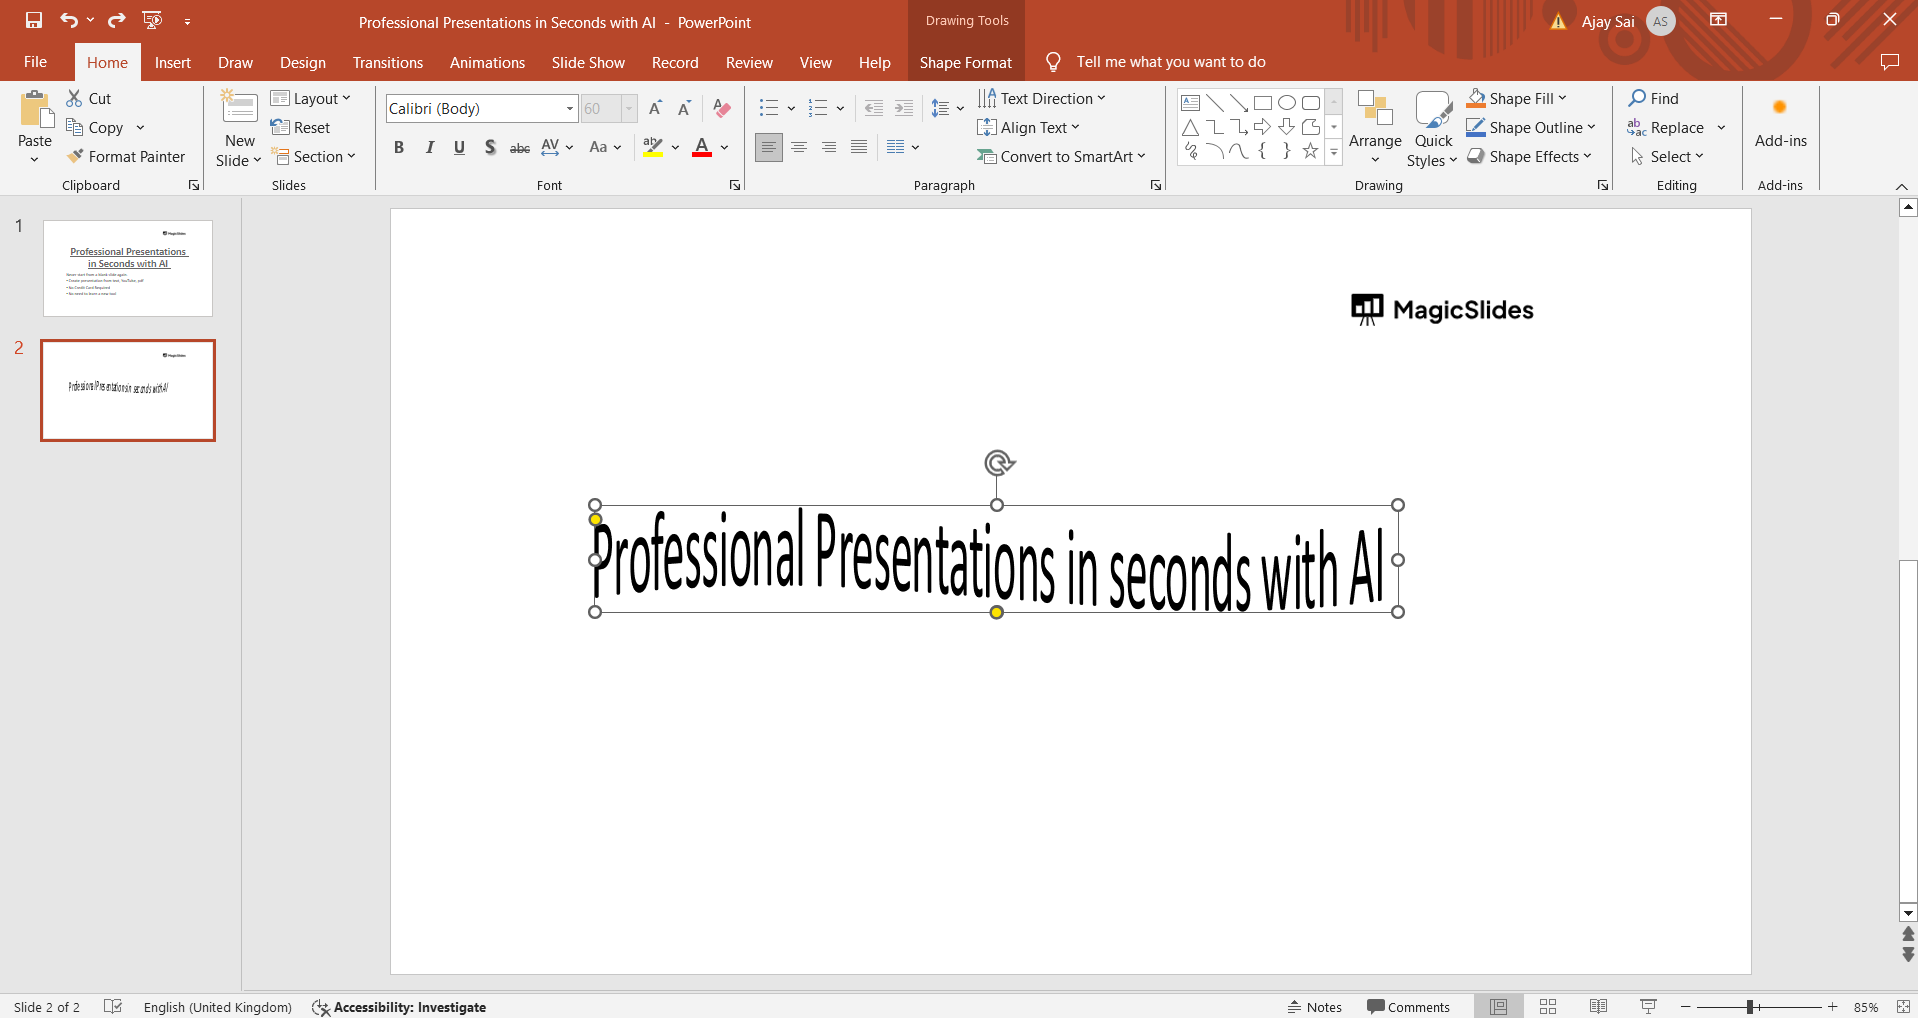Toggle center text alignment
This screenshot has height=1018, width=1918.
[x=799, y=147]
